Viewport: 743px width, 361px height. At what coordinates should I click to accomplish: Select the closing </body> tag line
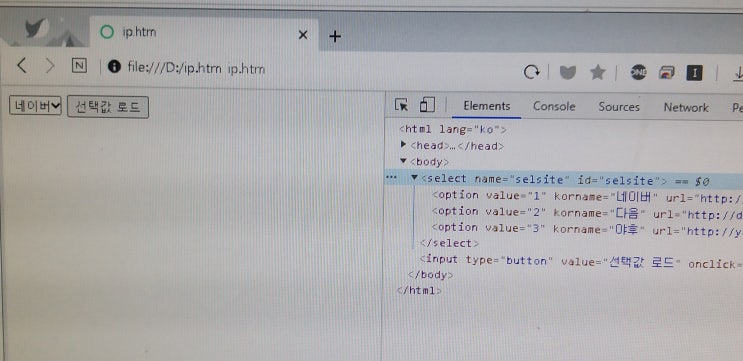click(x=431, y=275)
